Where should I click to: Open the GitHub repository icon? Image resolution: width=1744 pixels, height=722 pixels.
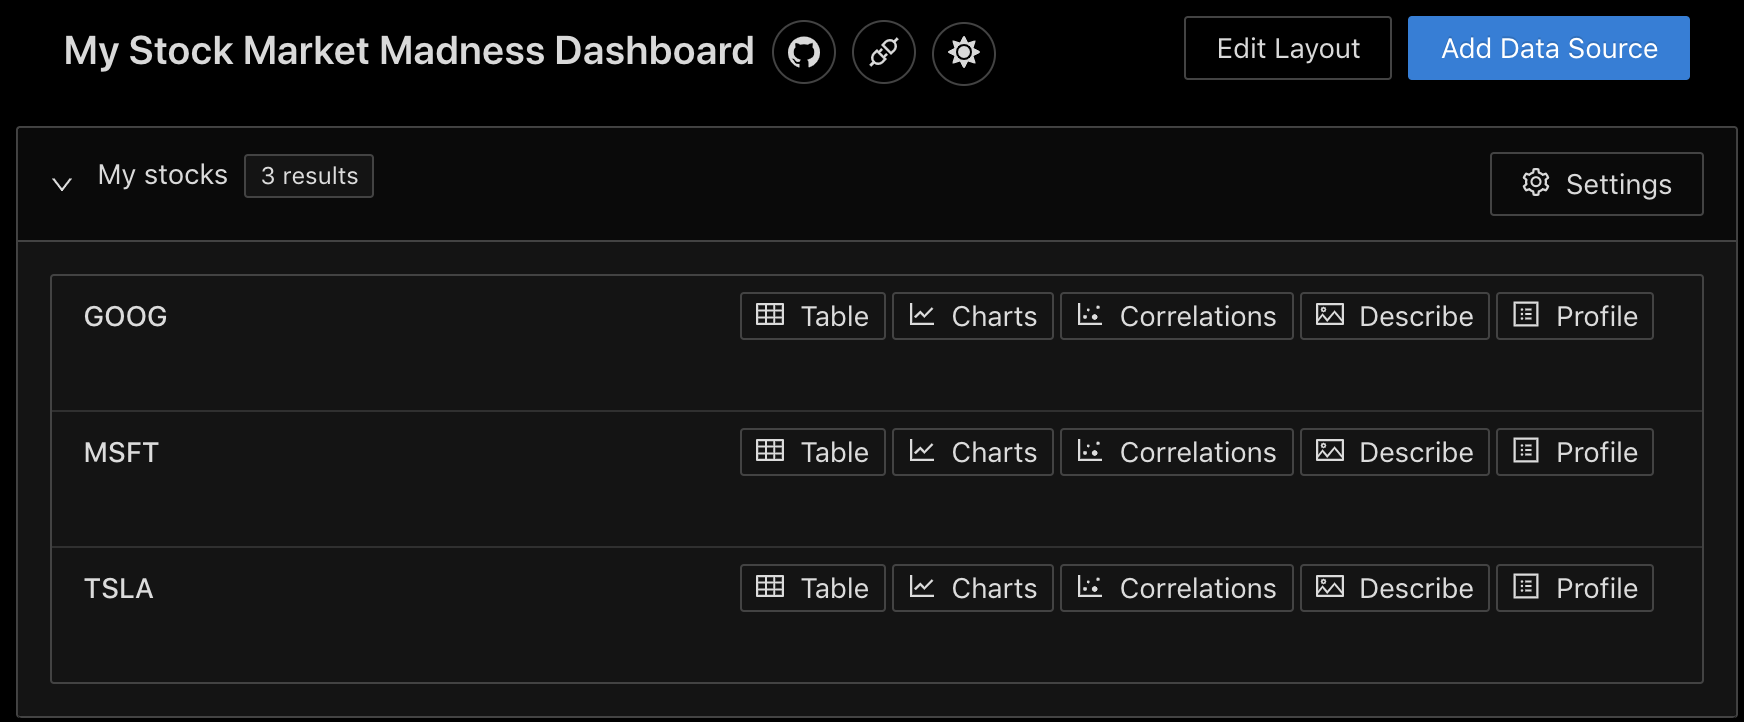(x=804, y=52)
